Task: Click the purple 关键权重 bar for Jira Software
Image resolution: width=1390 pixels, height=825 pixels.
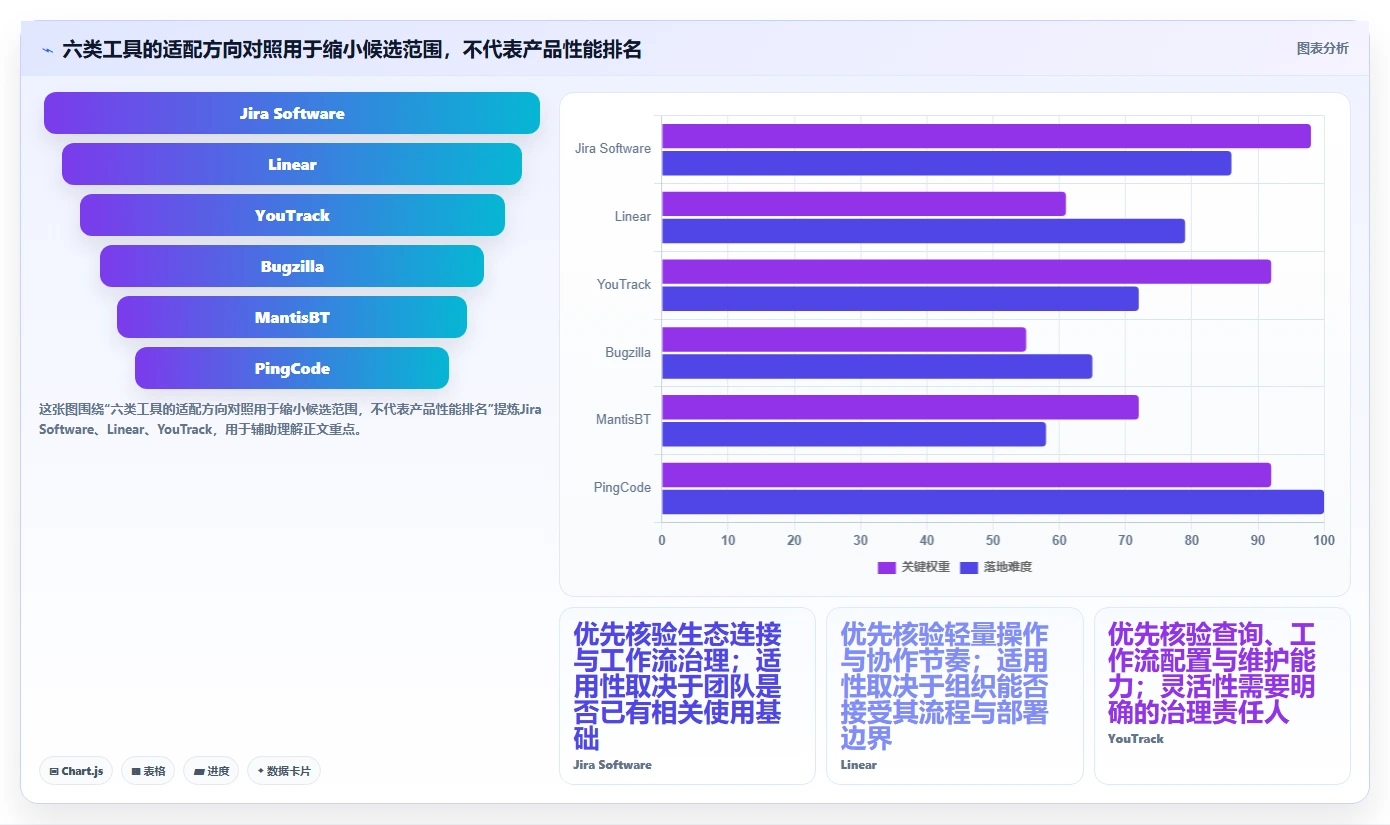Action: tap(986, 136)
